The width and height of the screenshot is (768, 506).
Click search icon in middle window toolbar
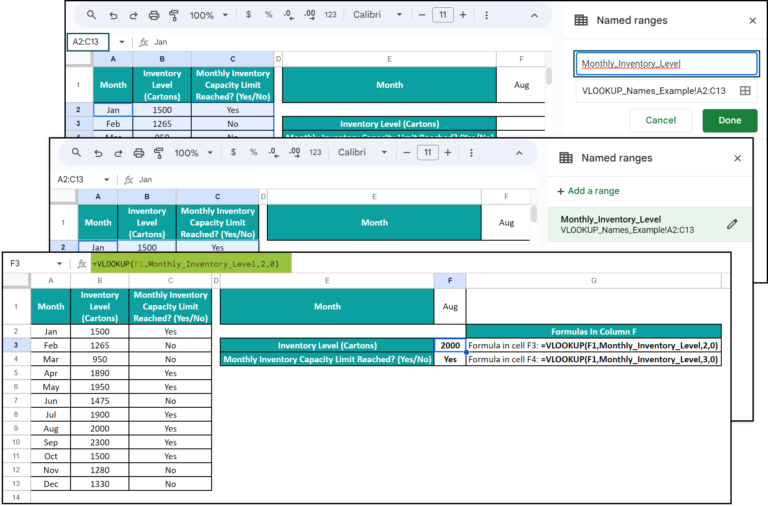coord(76,152)
